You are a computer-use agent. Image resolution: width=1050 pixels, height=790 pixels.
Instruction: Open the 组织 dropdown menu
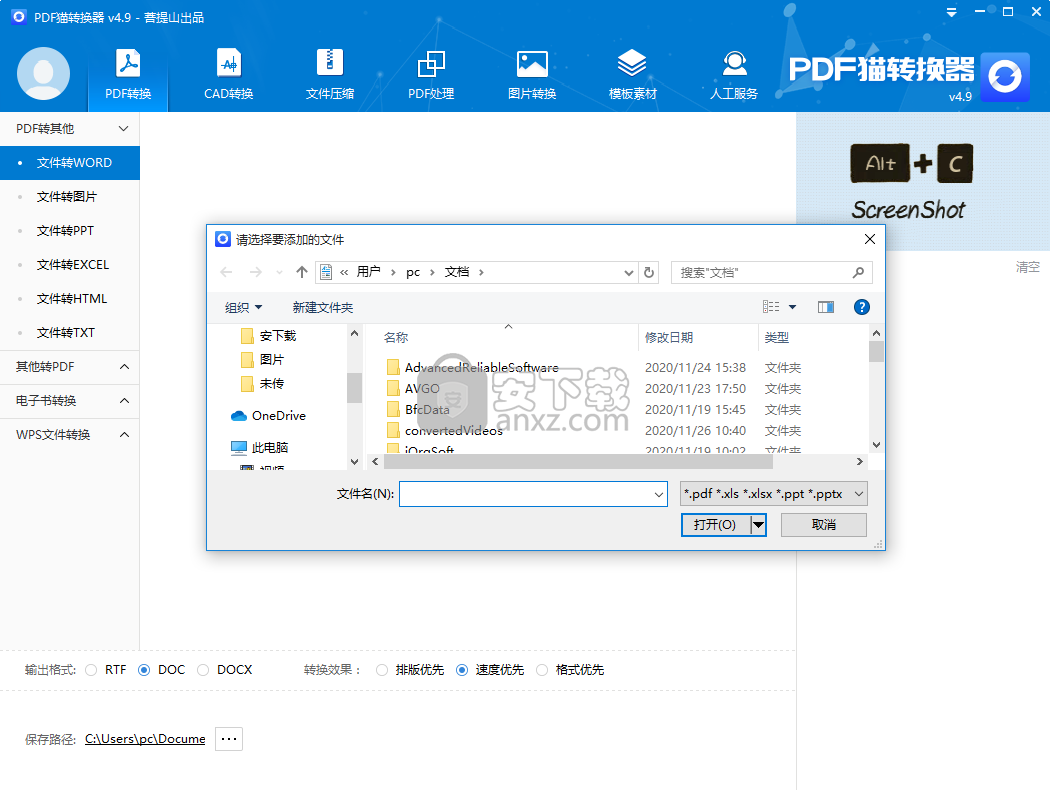(x=243, y=307)
